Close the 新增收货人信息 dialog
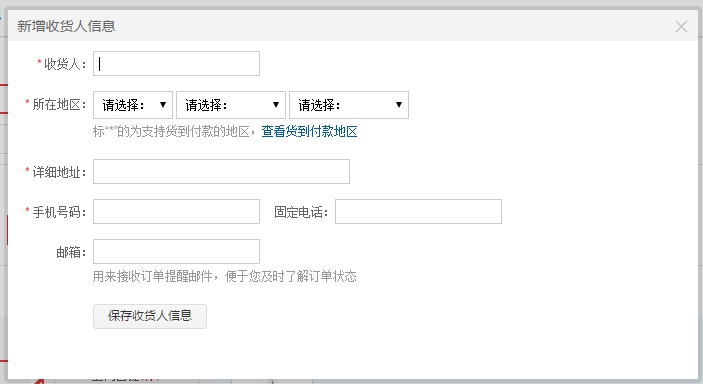 tap(681, 26)
